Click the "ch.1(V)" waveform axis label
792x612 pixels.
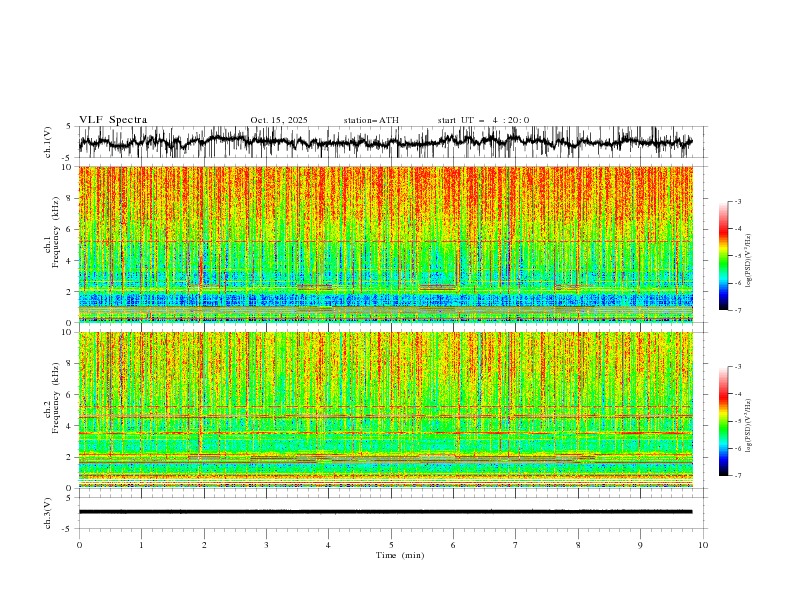pyautogui.click(x=48, y=142)
